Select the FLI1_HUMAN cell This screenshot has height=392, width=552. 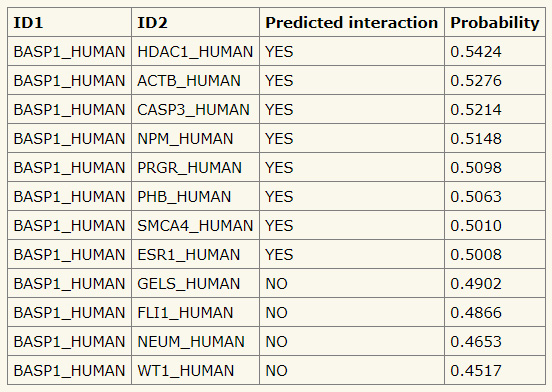195,312
